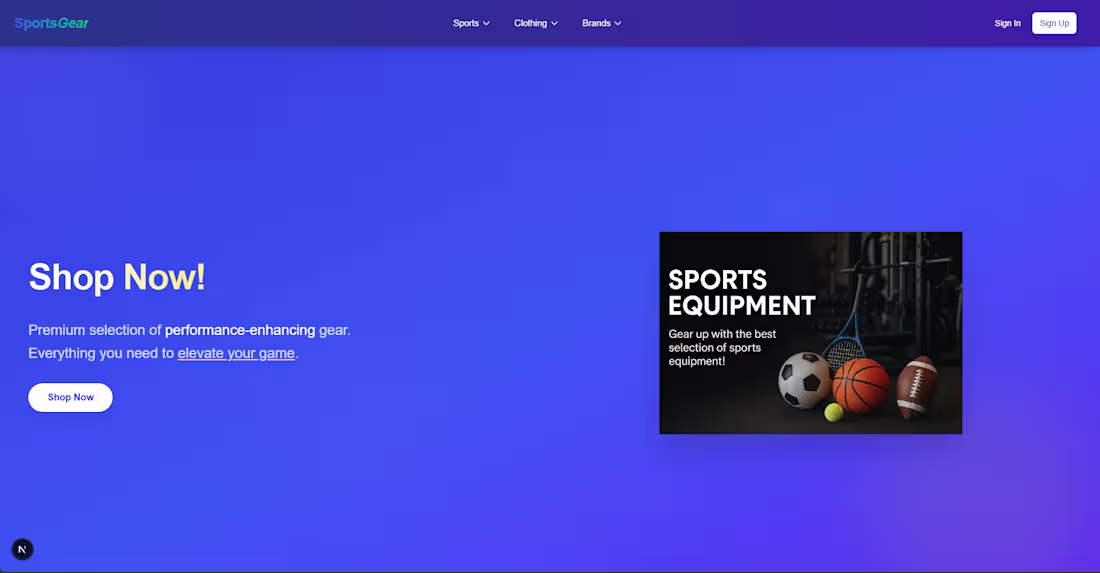This screenshot has width=1100, height=573.
Task: Click the 'performance-enhancing' bold text
Action: [x=240, y=330]
